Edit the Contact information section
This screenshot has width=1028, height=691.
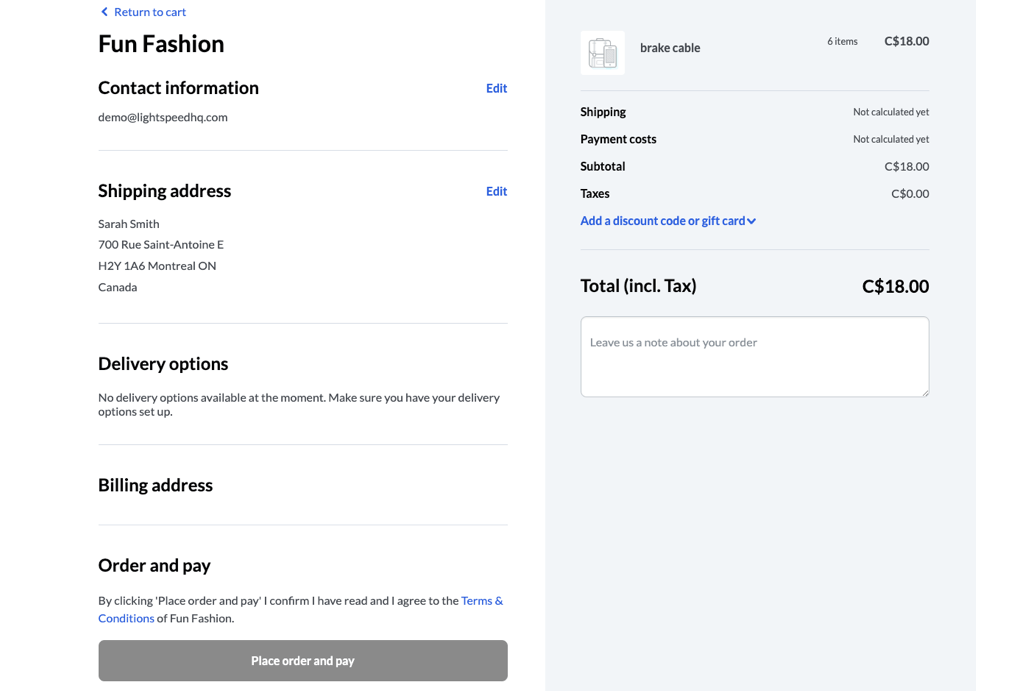pos(496,88)
